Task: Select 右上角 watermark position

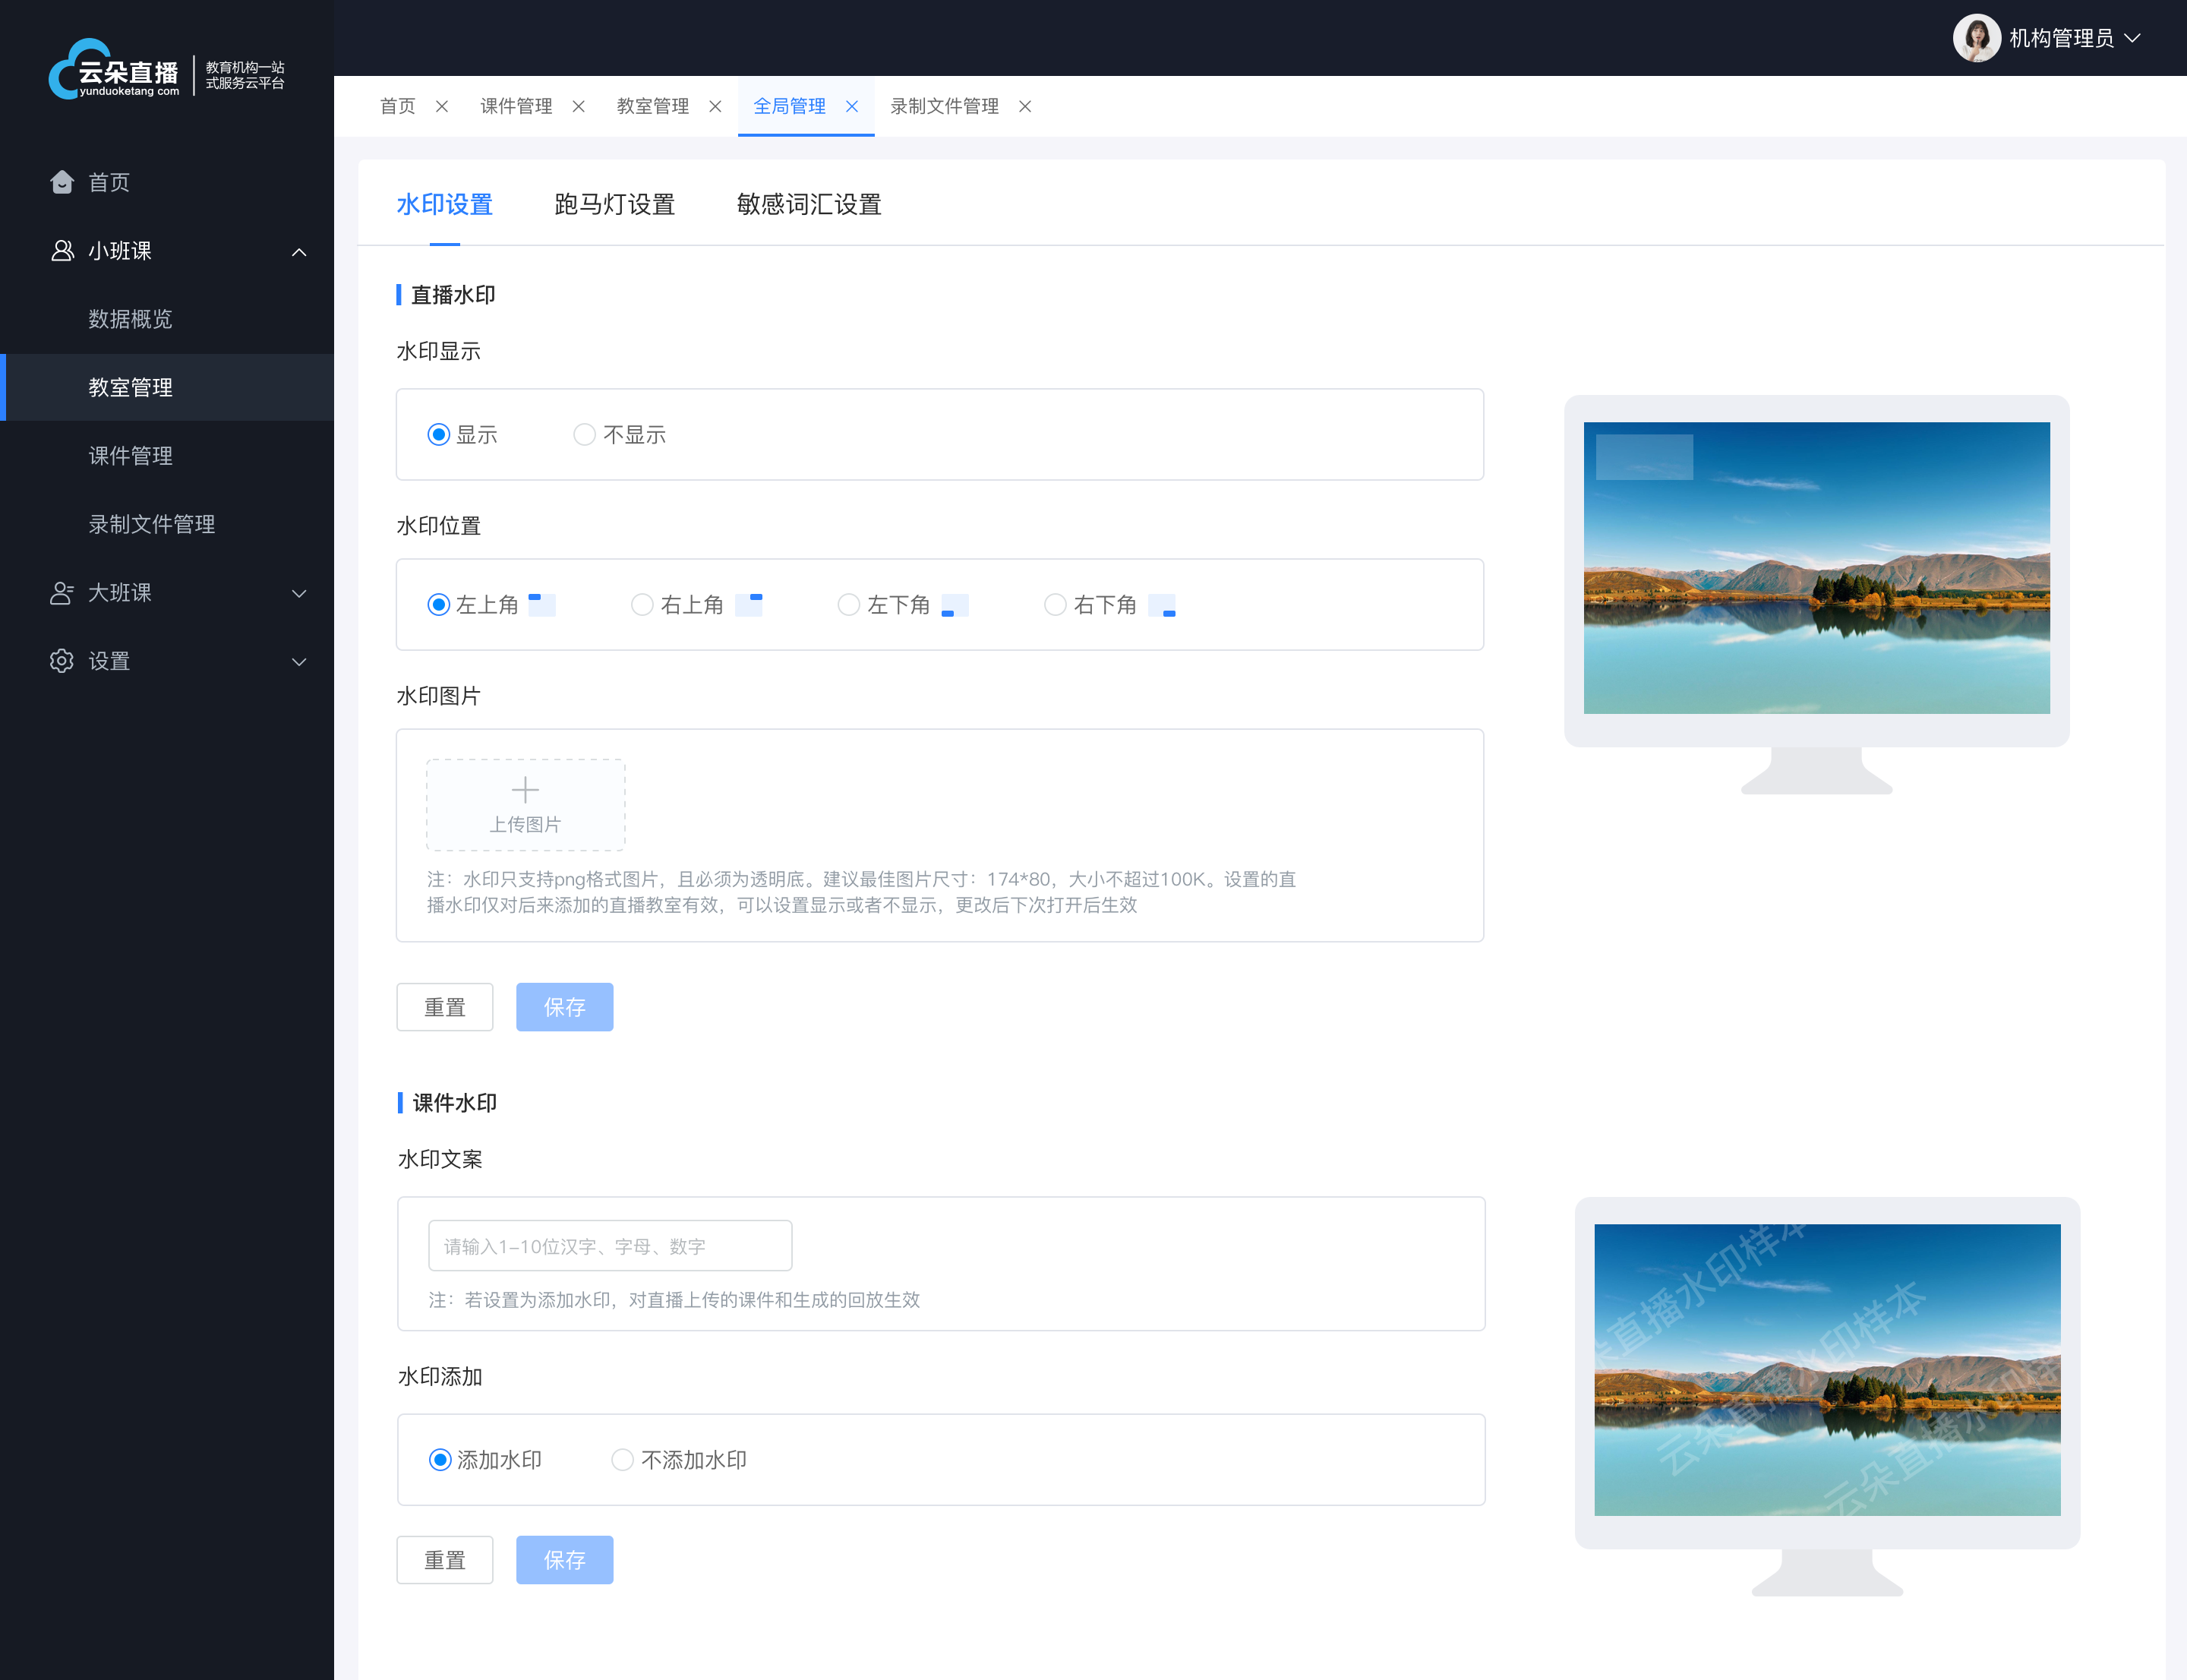Action: coord(642,605)
